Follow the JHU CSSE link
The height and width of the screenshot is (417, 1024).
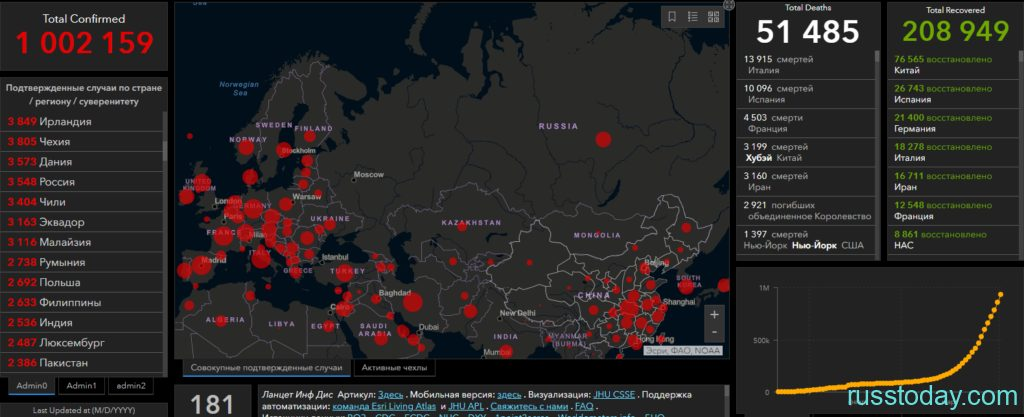(x=614, y=395)
